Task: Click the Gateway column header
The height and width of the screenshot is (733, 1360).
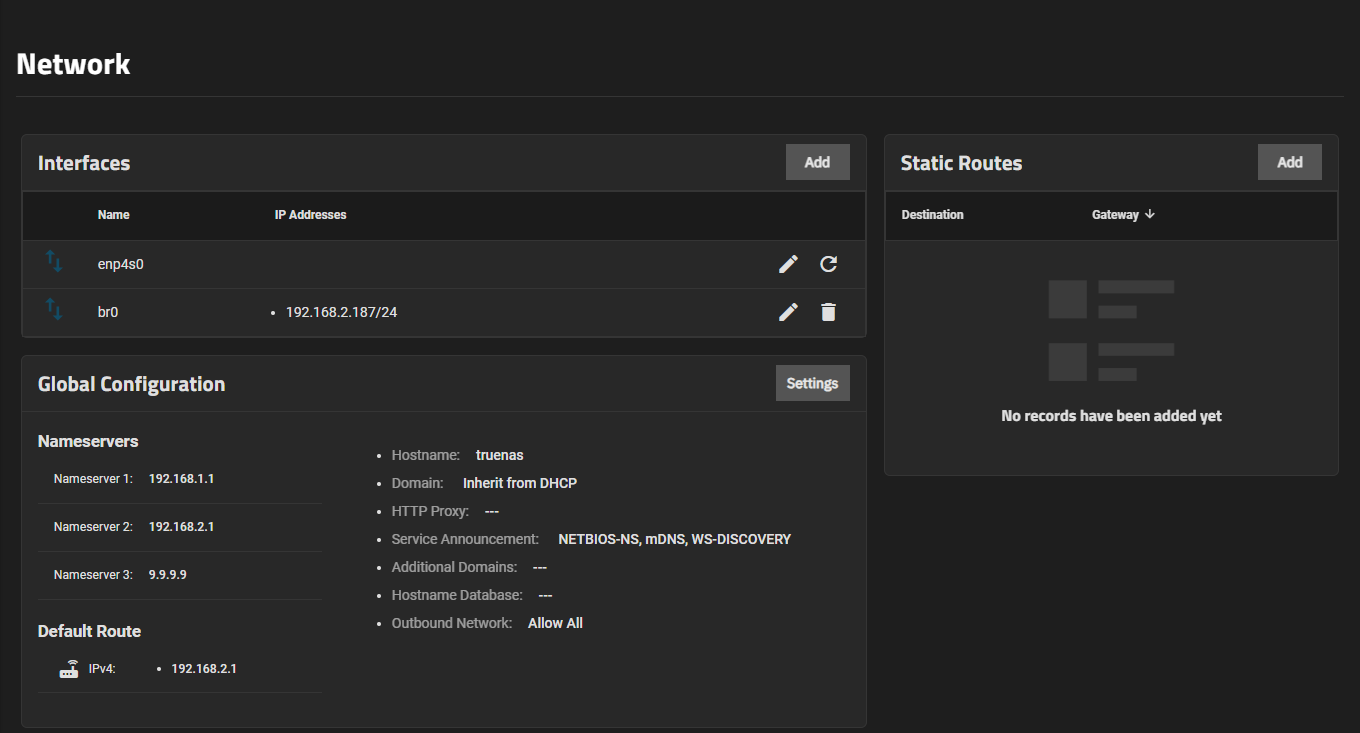Action: point(1115,215)
